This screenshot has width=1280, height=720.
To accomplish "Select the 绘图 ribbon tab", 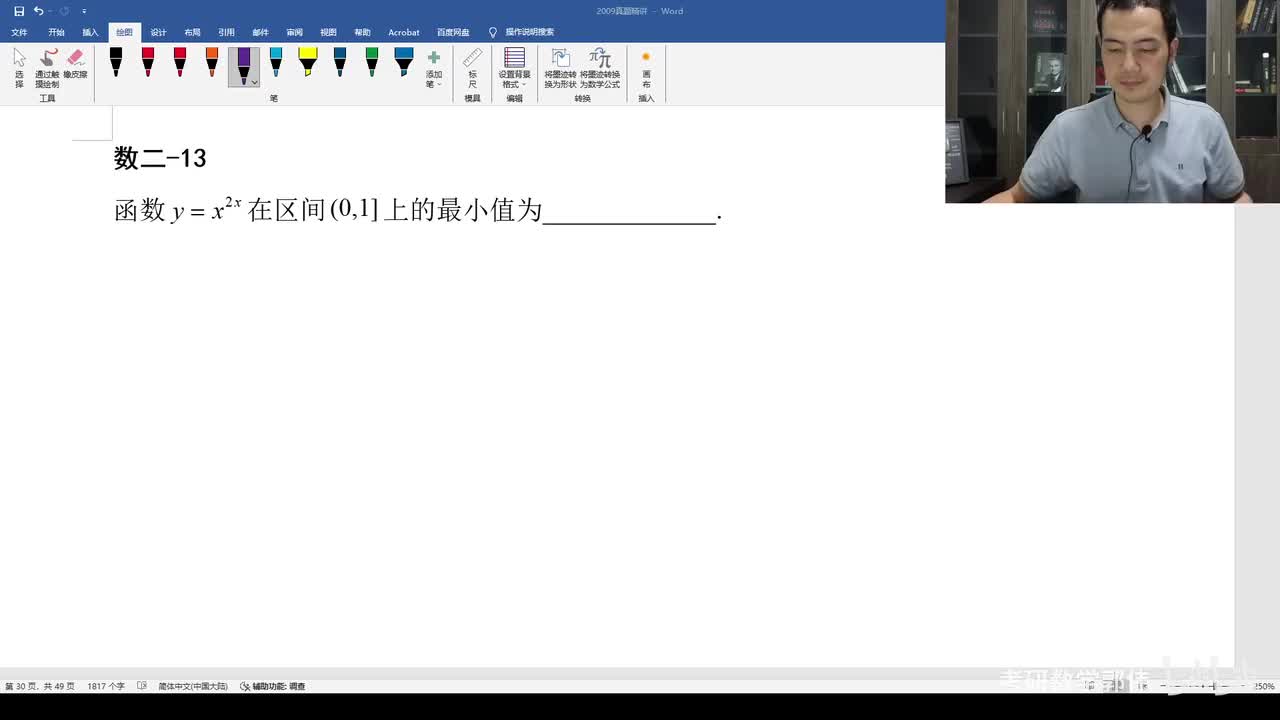I will coord(124,32).
